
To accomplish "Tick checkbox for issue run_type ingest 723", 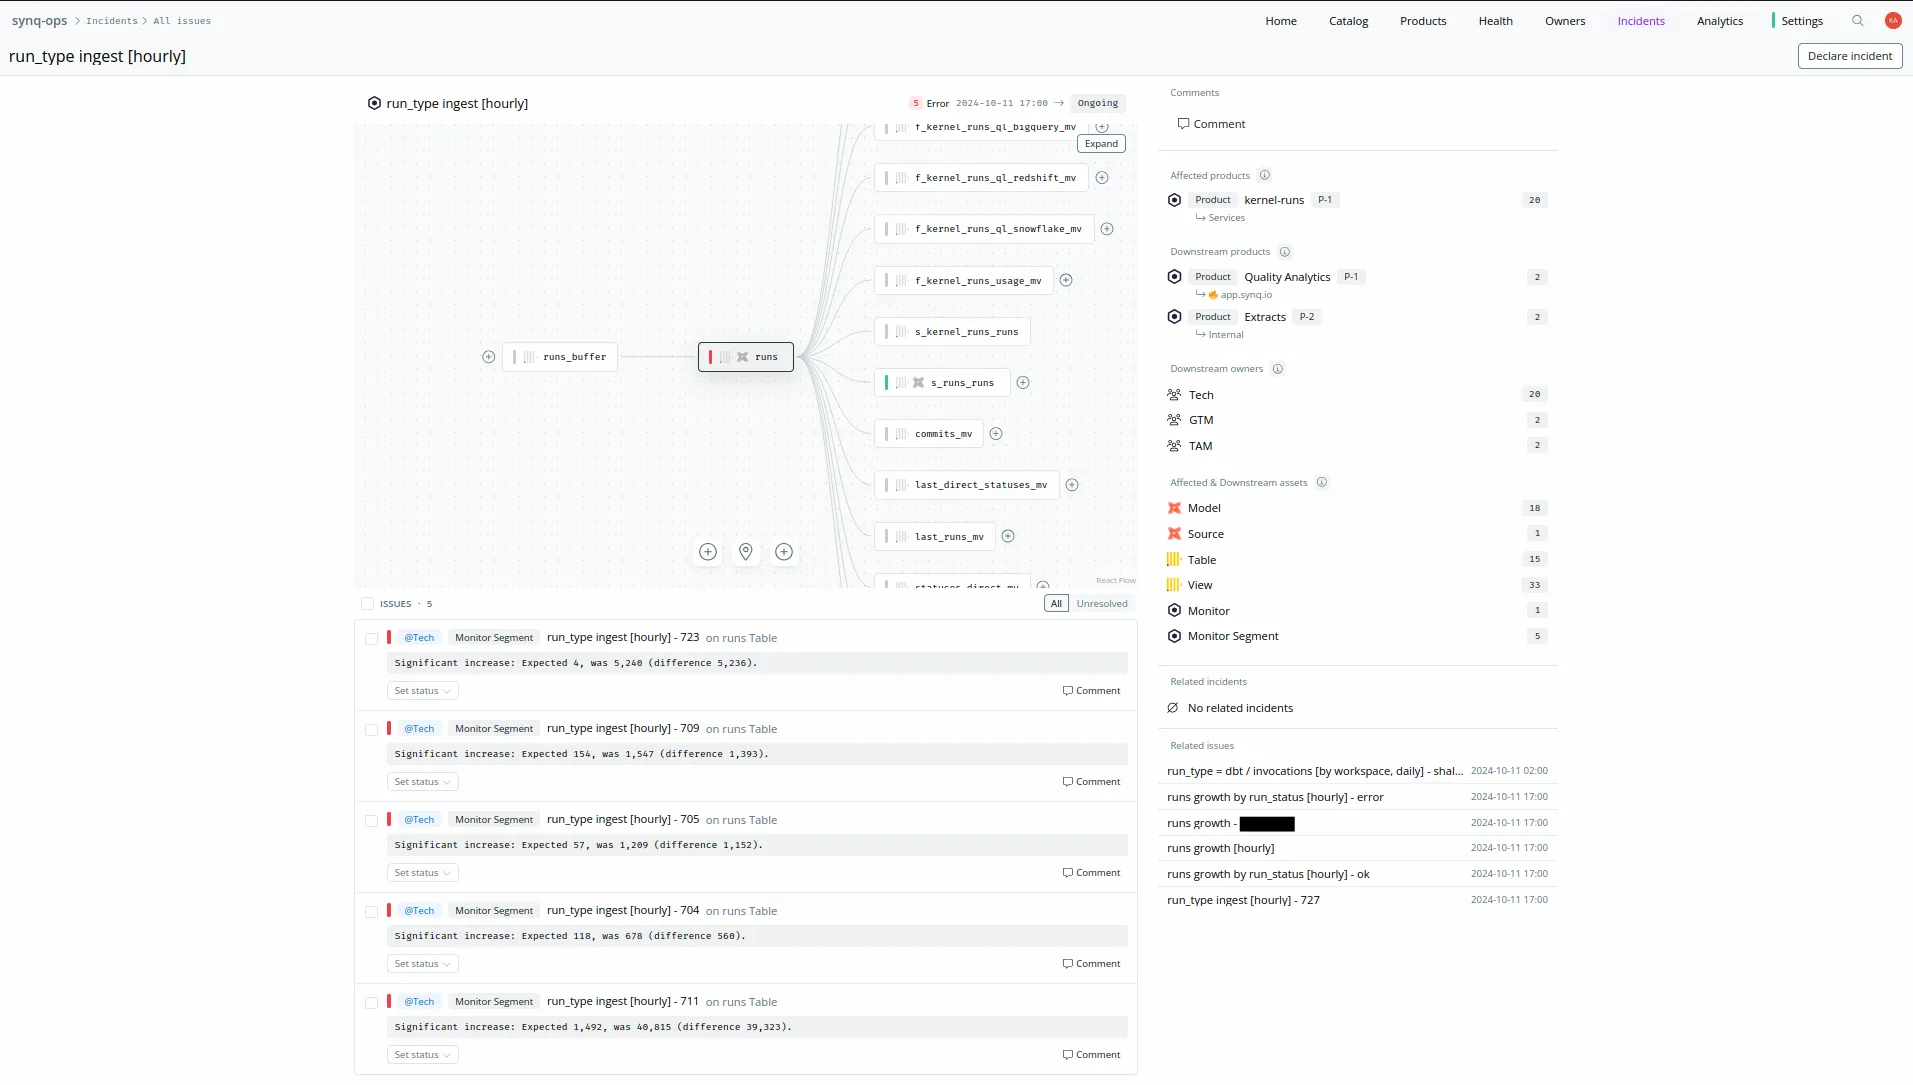I will pyautogui.click(x=372, y=639).
